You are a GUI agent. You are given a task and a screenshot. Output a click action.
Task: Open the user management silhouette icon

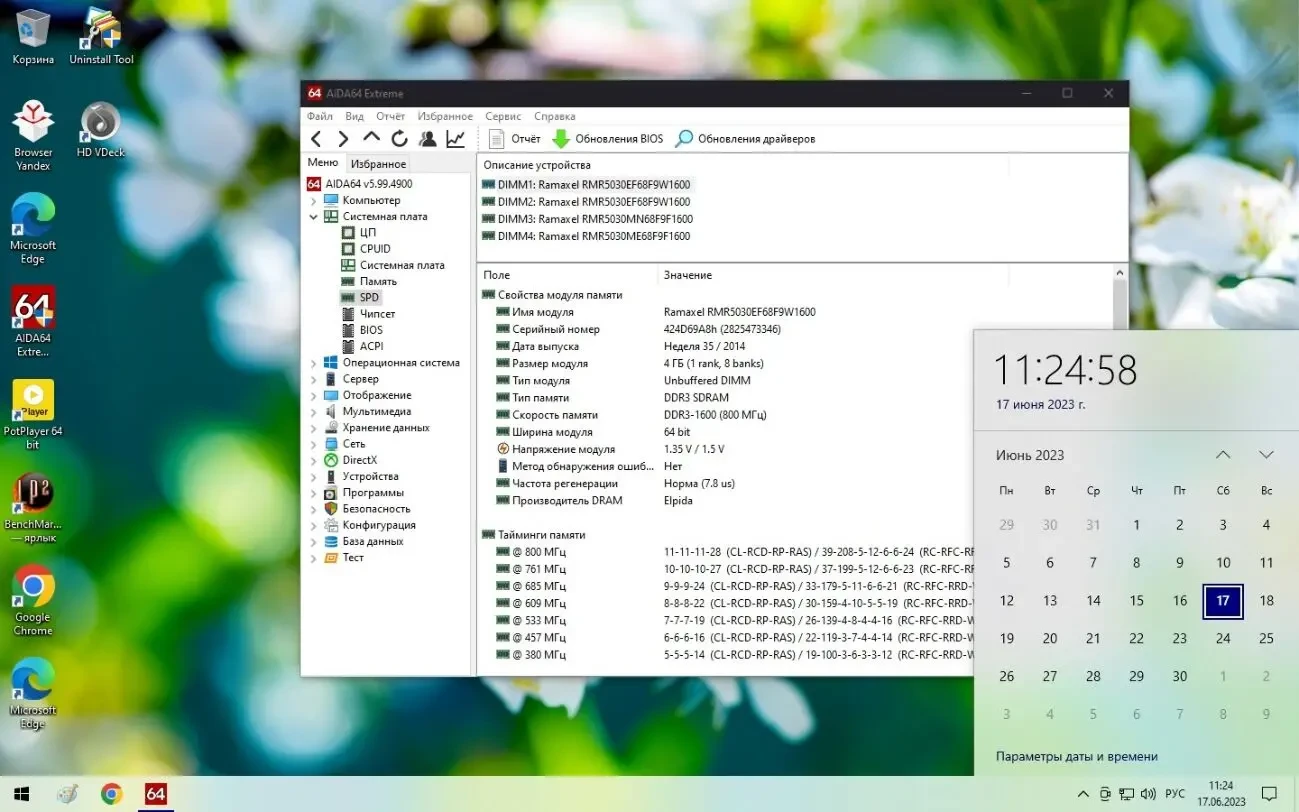(x=427, y=139)
